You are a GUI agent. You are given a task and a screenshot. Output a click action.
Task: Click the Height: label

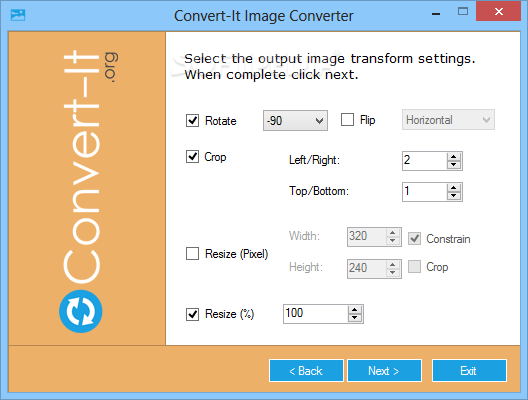point(306,267)
